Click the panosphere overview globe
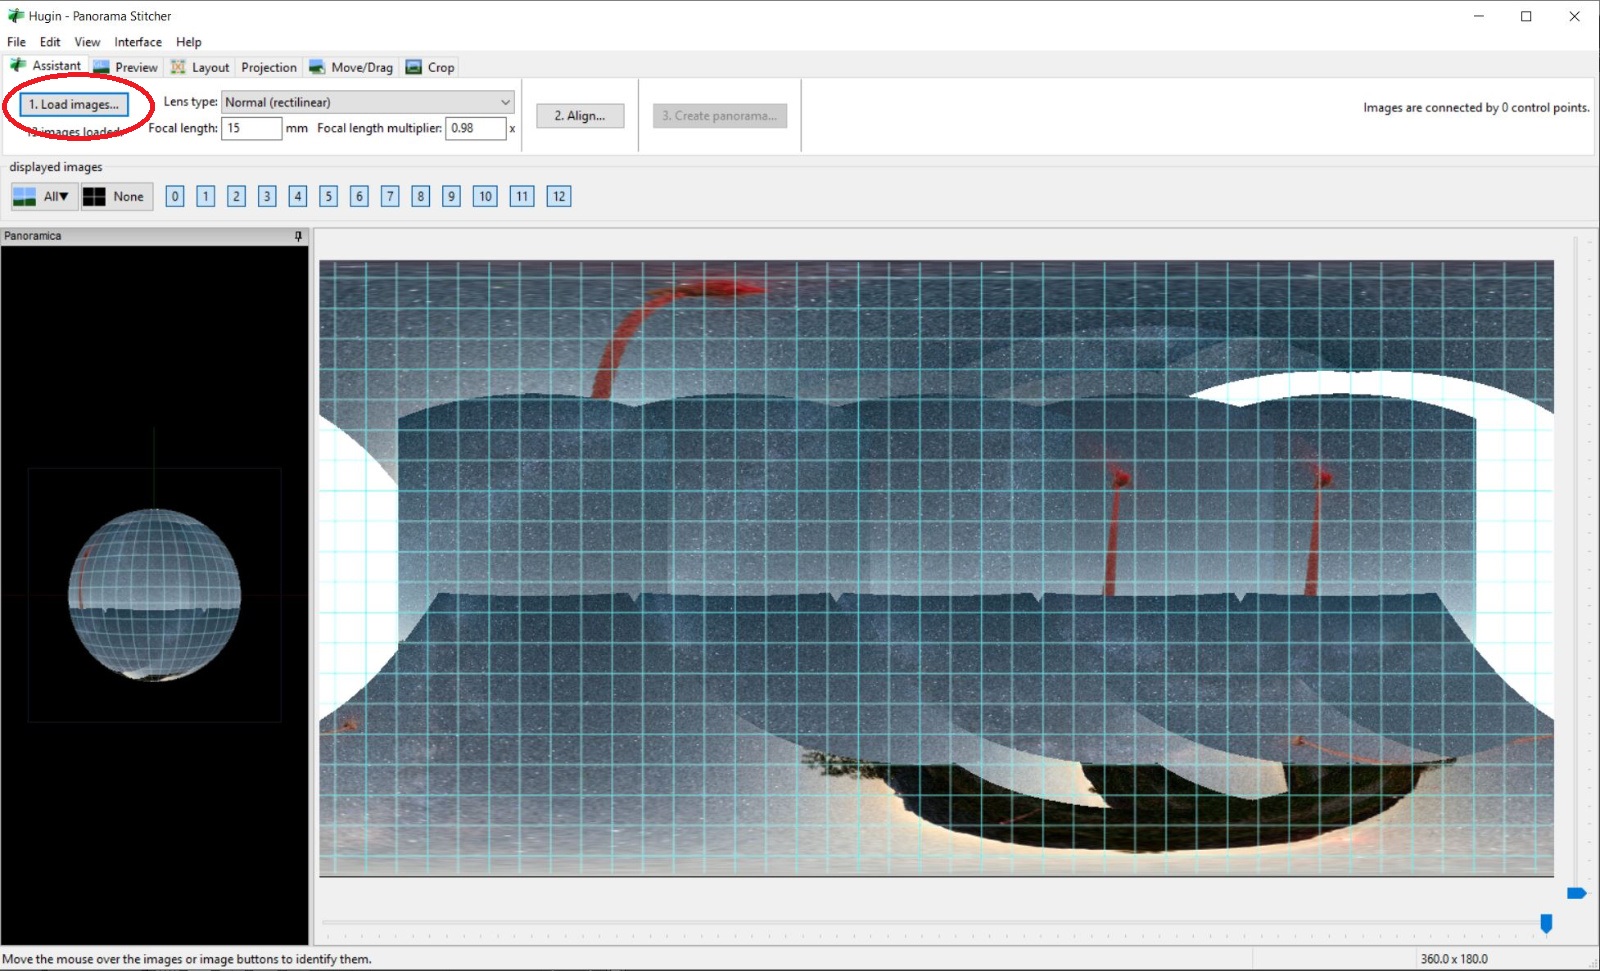The width and height of the screenshot is (1600, 971). [x=154, y=594]
